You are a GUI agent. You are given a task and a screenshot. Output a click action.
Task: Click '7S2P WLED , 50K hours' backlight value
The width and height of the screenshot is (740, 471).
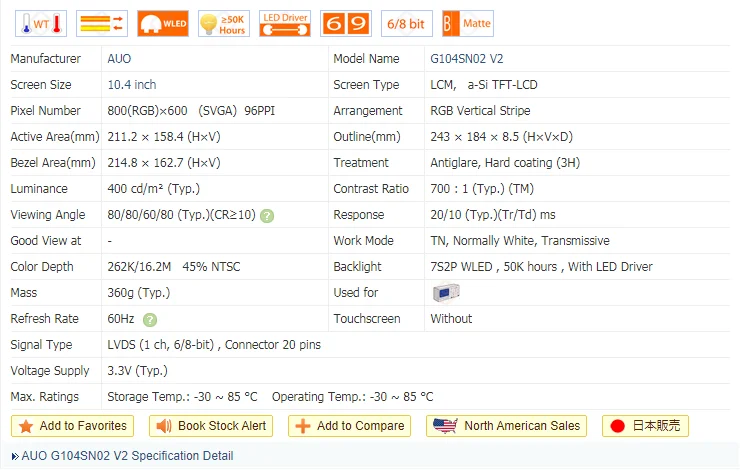494,267
